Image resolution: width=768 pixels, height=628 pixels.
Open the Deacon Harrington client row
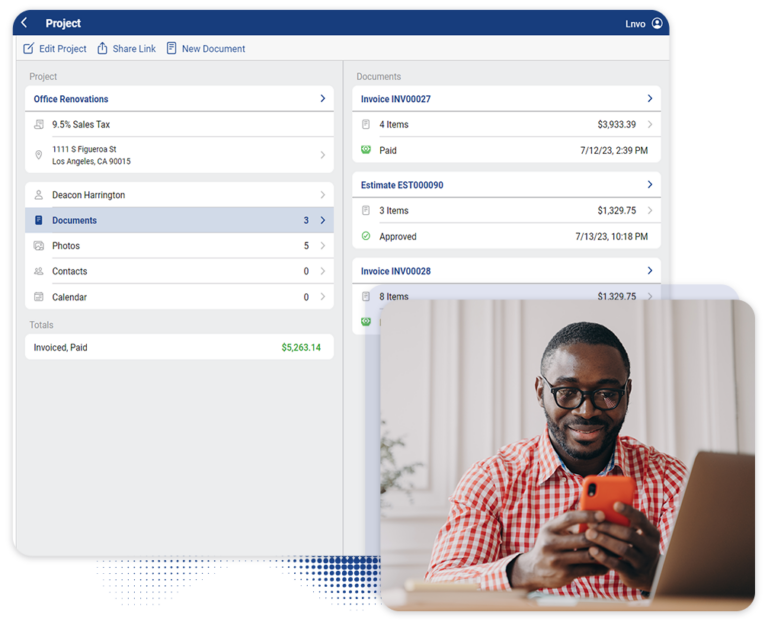coord(179,195)
